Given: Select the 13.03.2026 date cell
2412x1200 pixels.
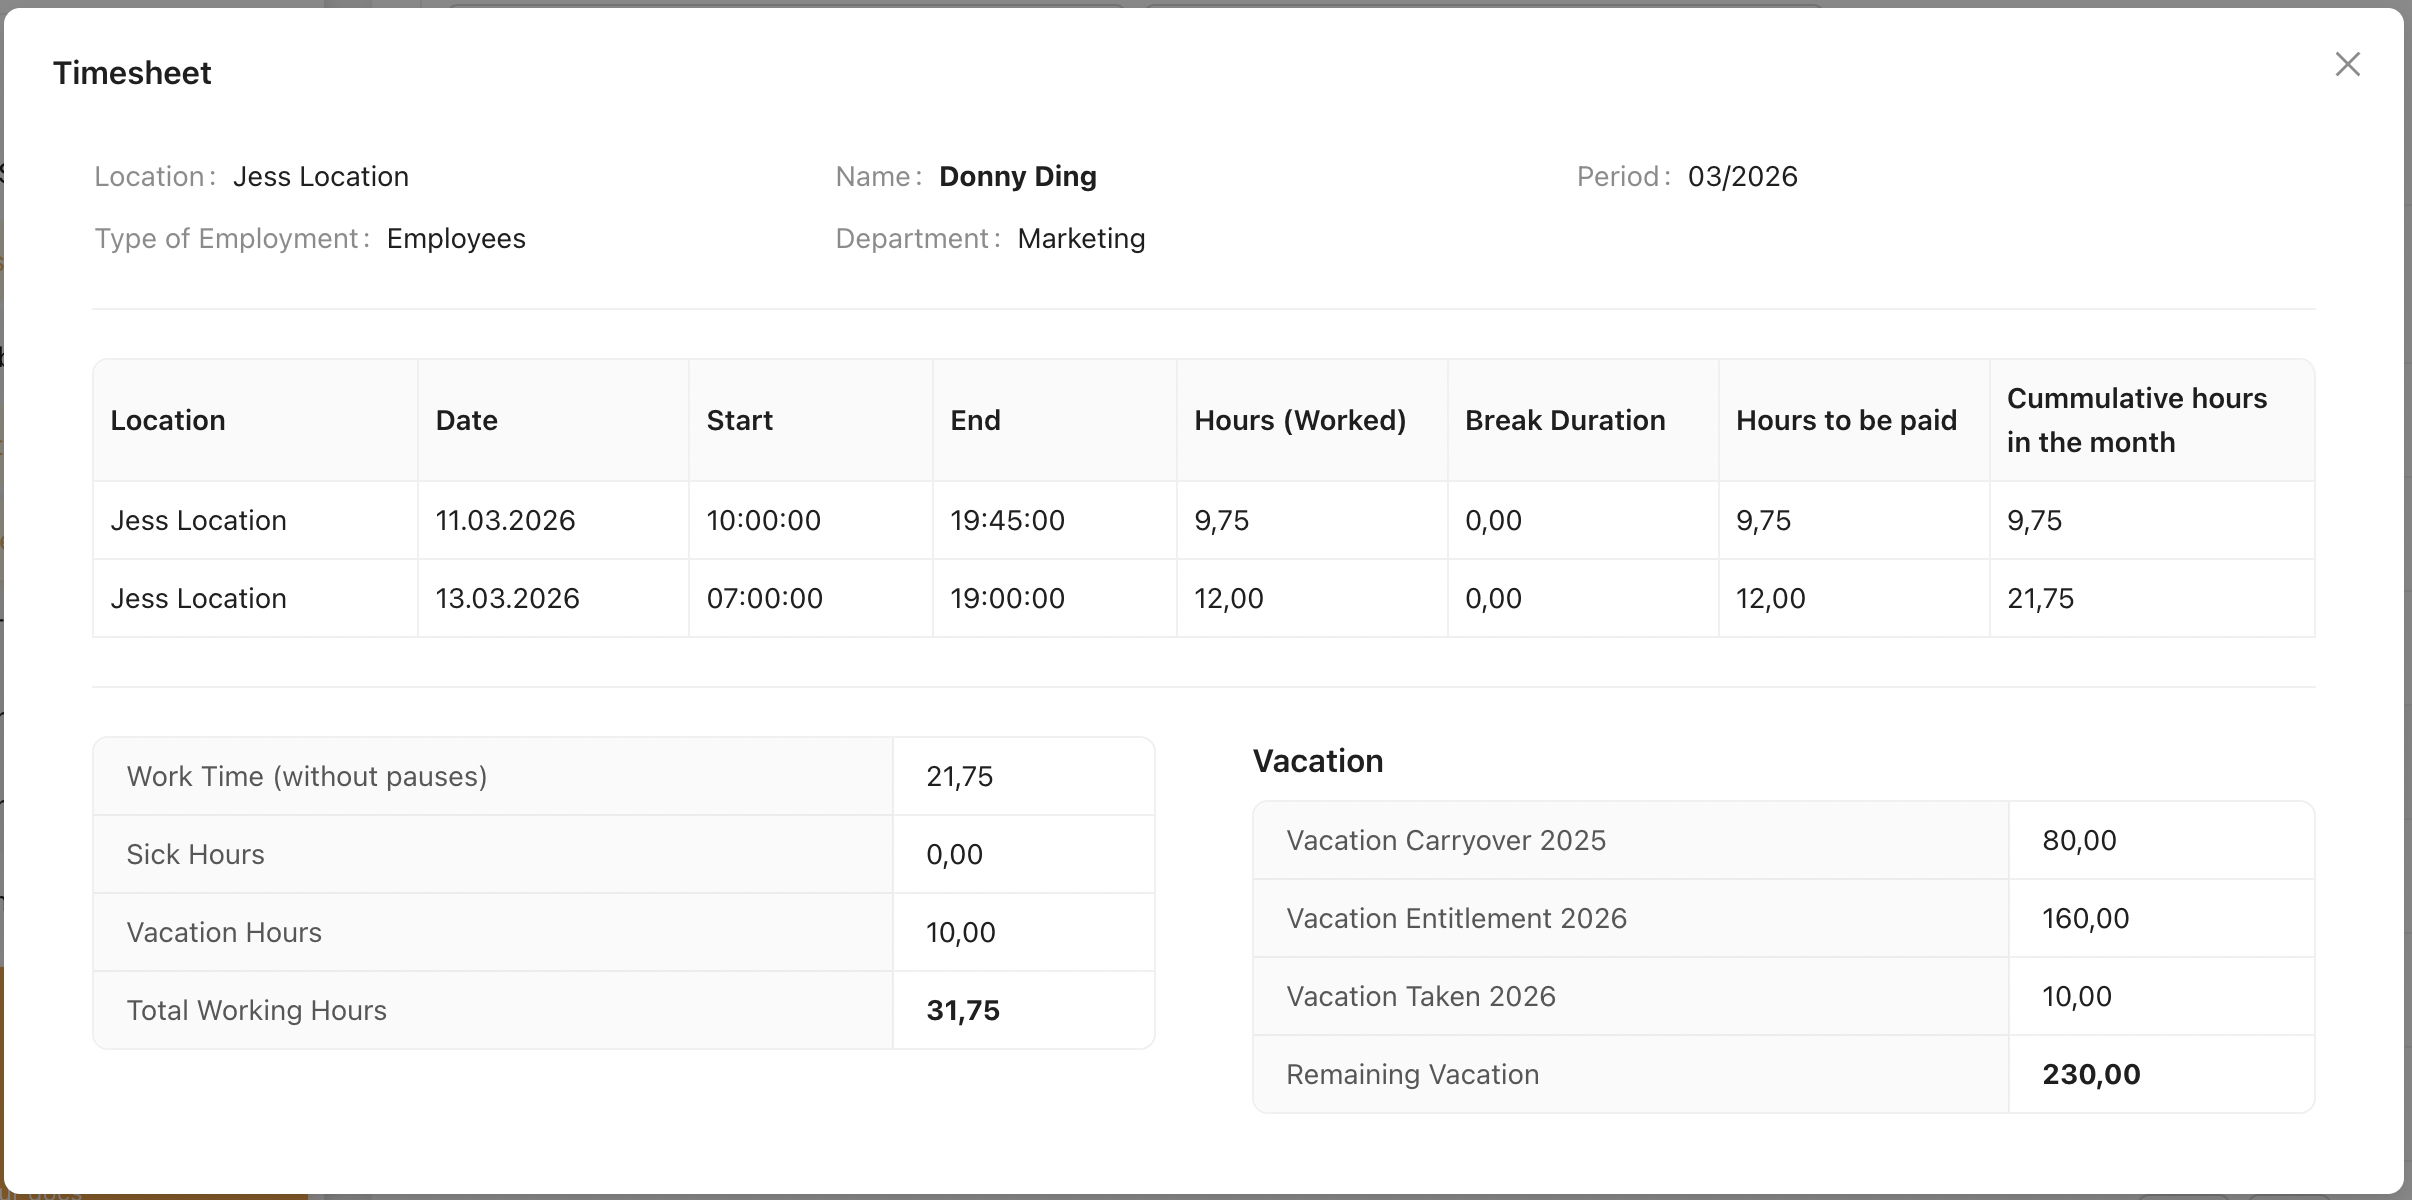Looking at the screenshot, I should point(507,599).
